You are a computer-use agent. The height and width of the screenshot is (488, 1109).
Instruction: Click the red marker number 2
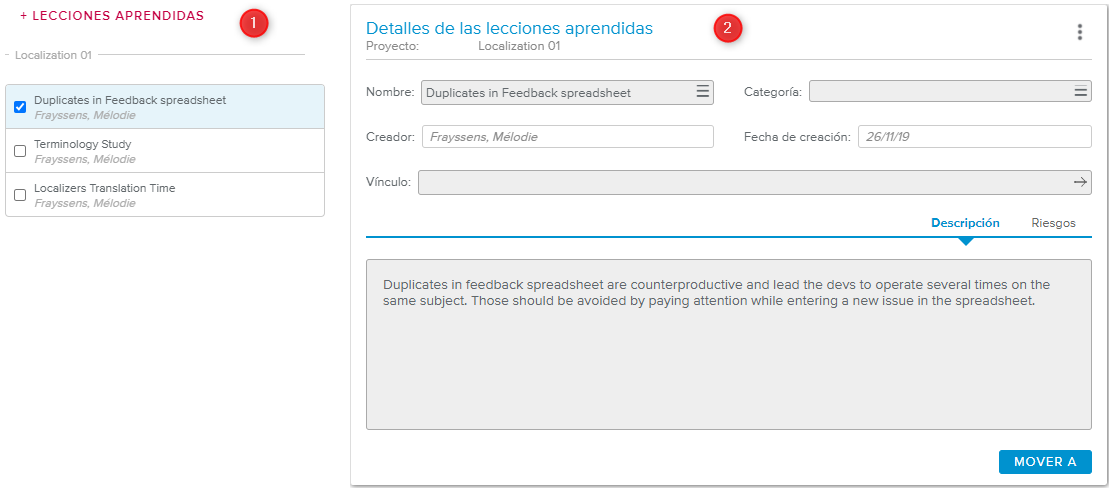tap(727, 29)
